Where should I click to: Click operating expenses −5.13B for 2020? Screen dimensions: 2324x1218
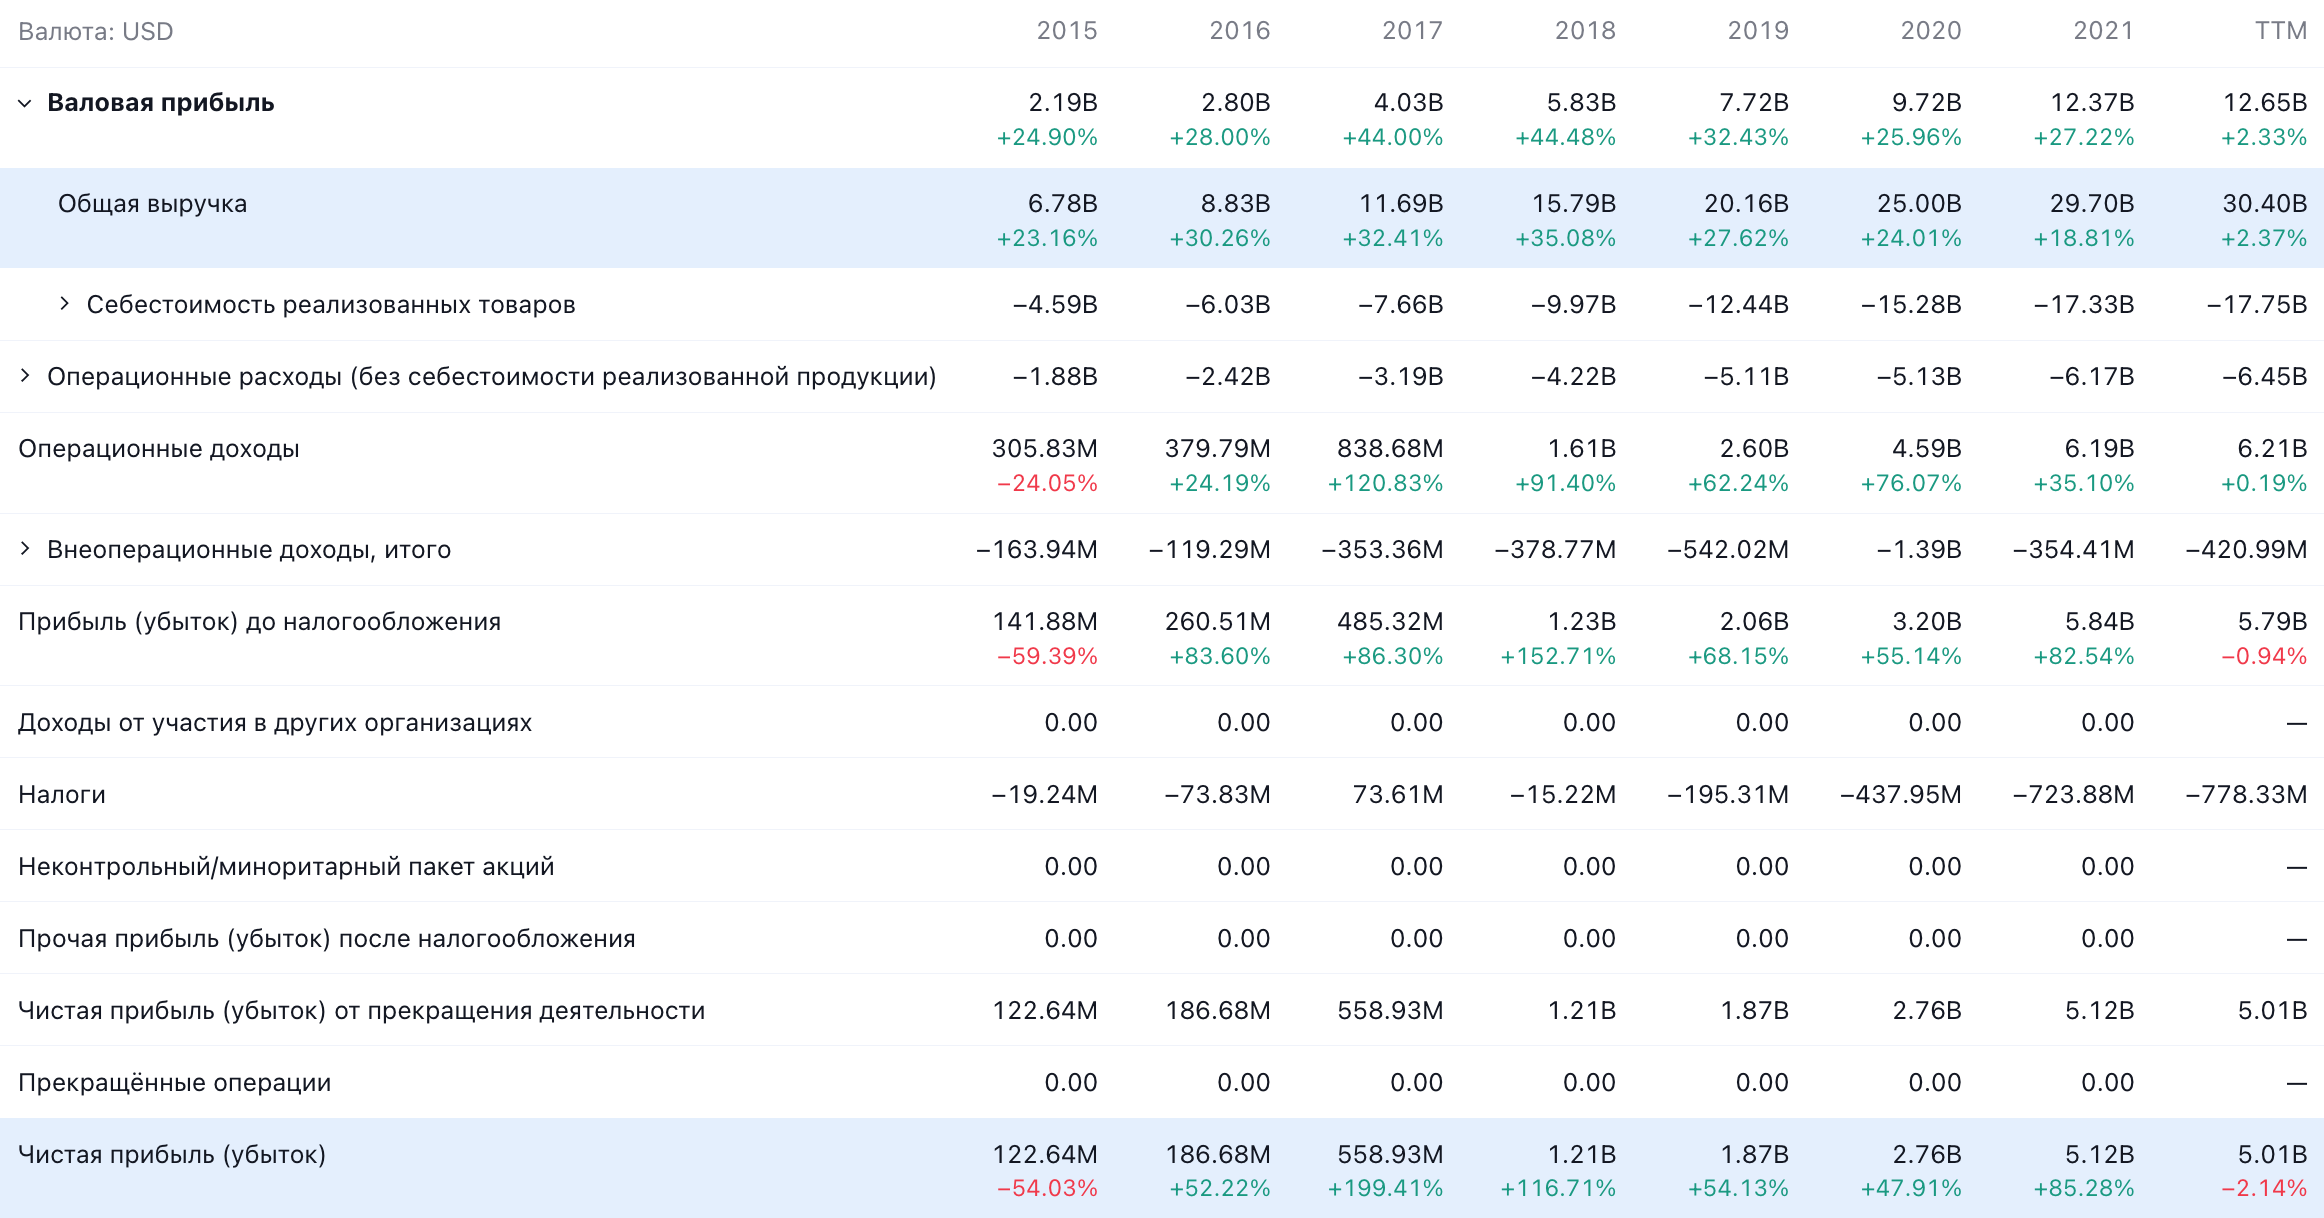pyautogui.click(x=1919, y=377)
